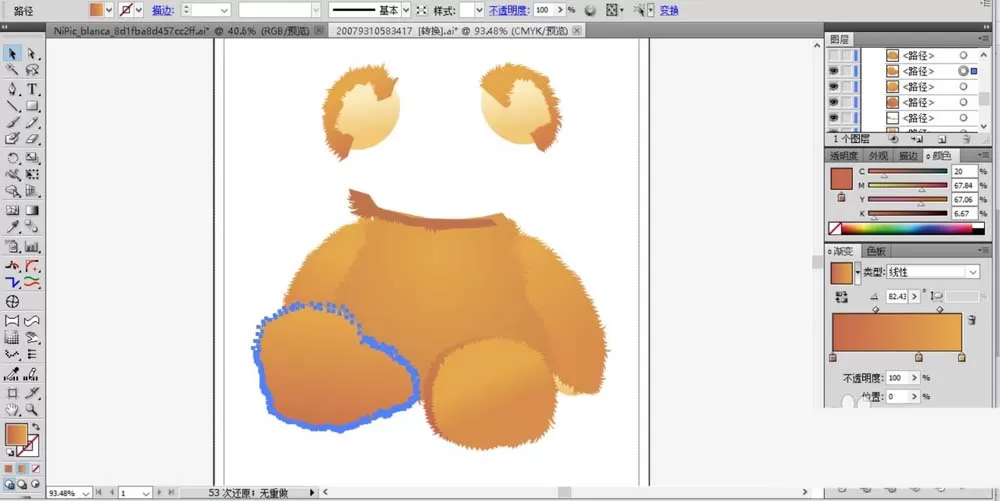Click the M magenta color slider
The image size is (1000, 501).
(x=908, y=185)
